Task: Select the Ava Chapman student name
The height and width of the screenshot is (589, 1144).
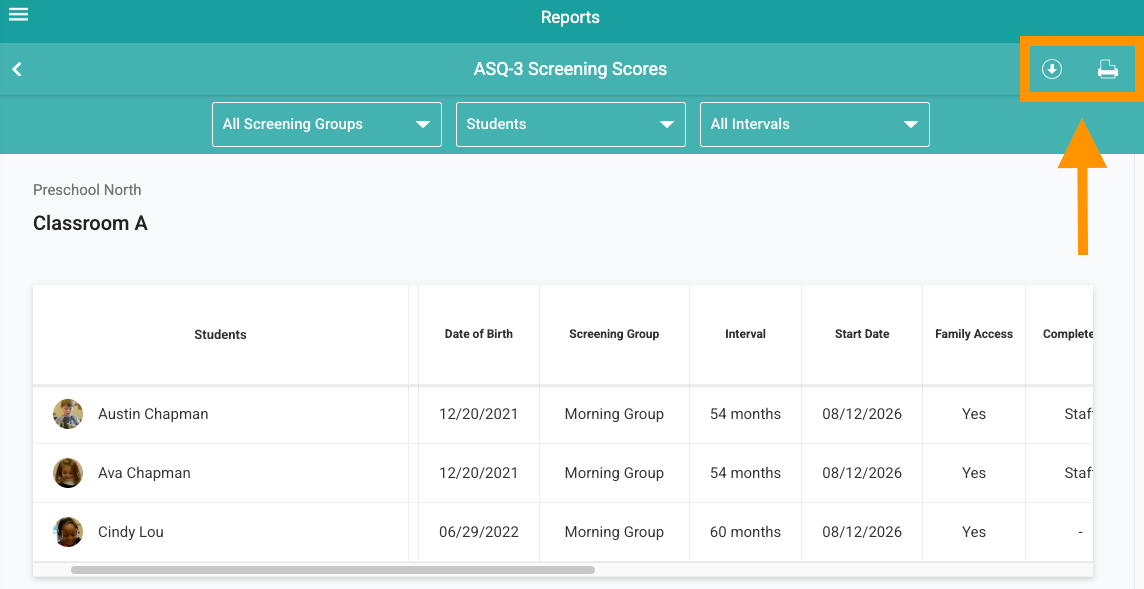Action: coord(144,473)
